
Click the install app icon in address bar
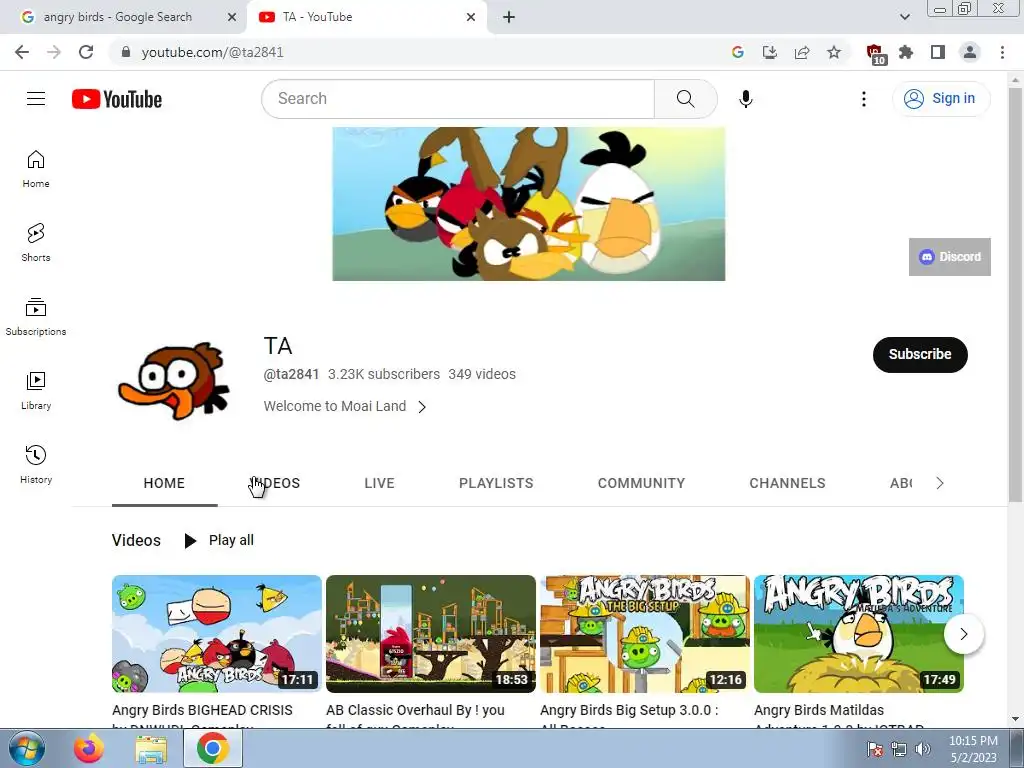[x=769, y=52]
